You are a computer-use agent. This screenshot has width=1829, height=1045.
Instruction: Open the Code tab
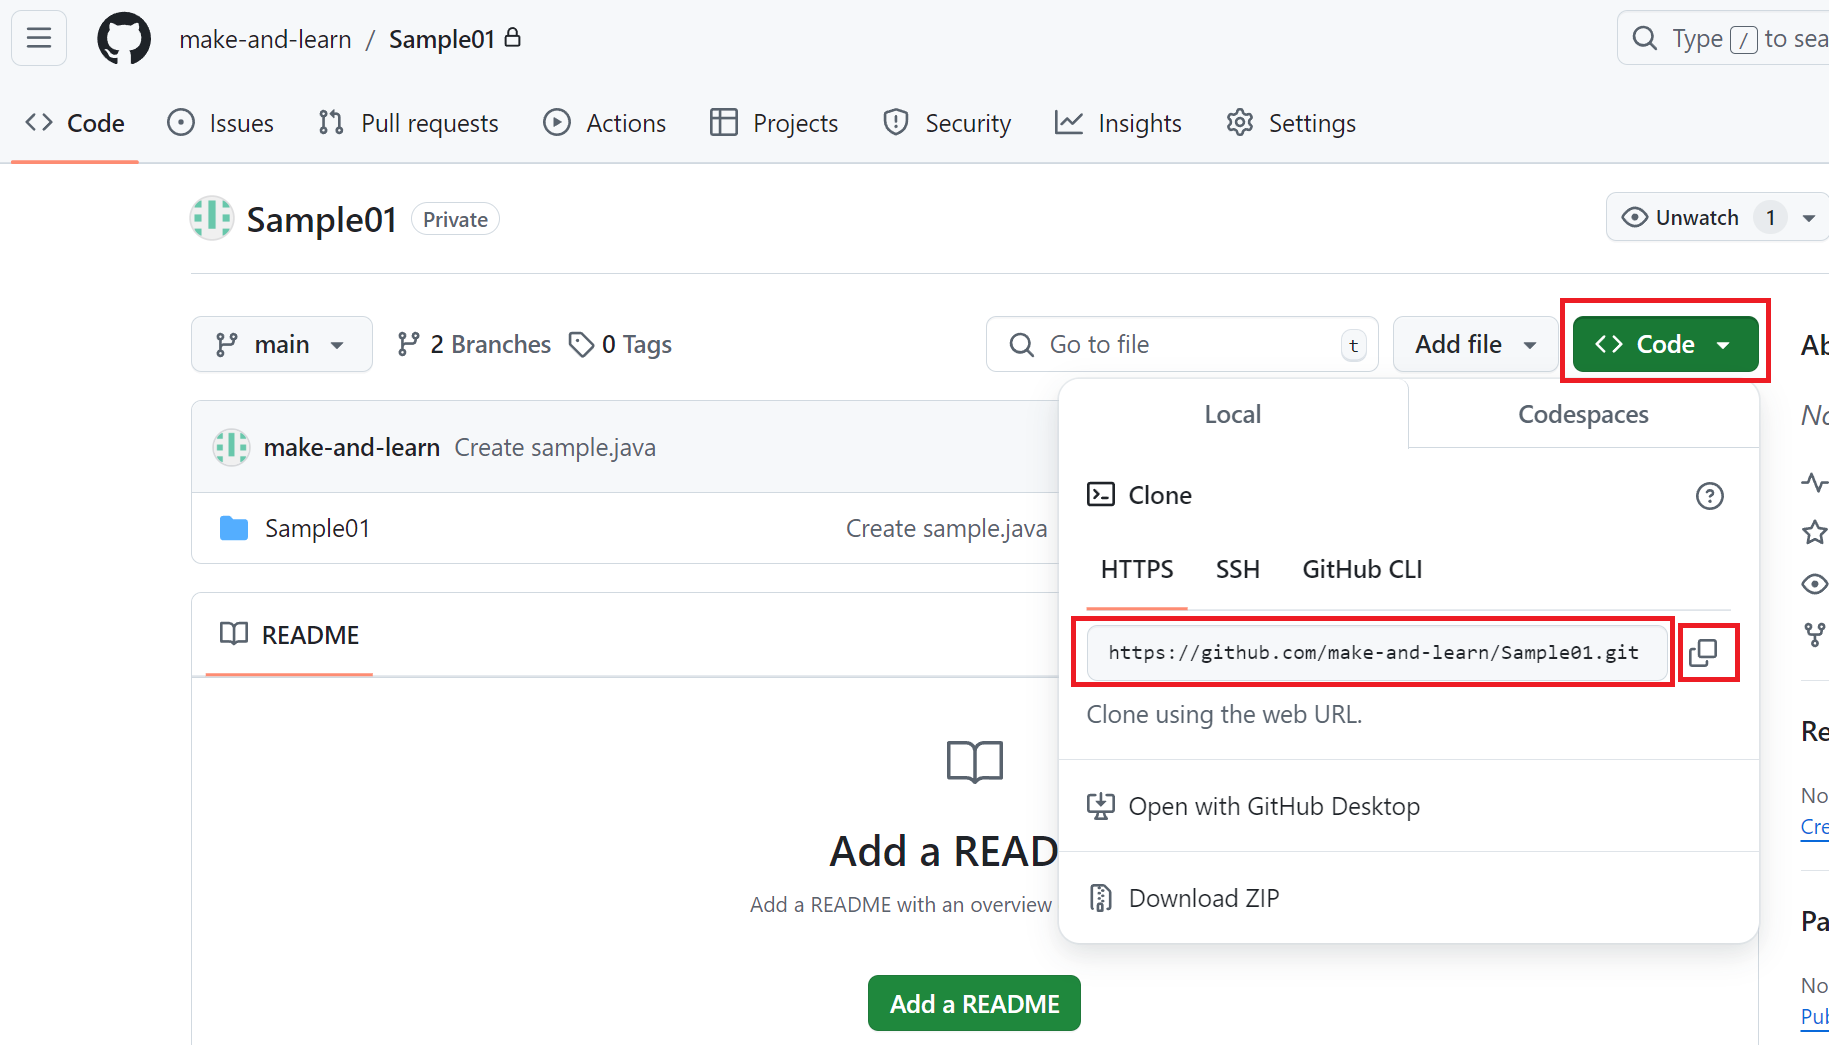point(75,123)
